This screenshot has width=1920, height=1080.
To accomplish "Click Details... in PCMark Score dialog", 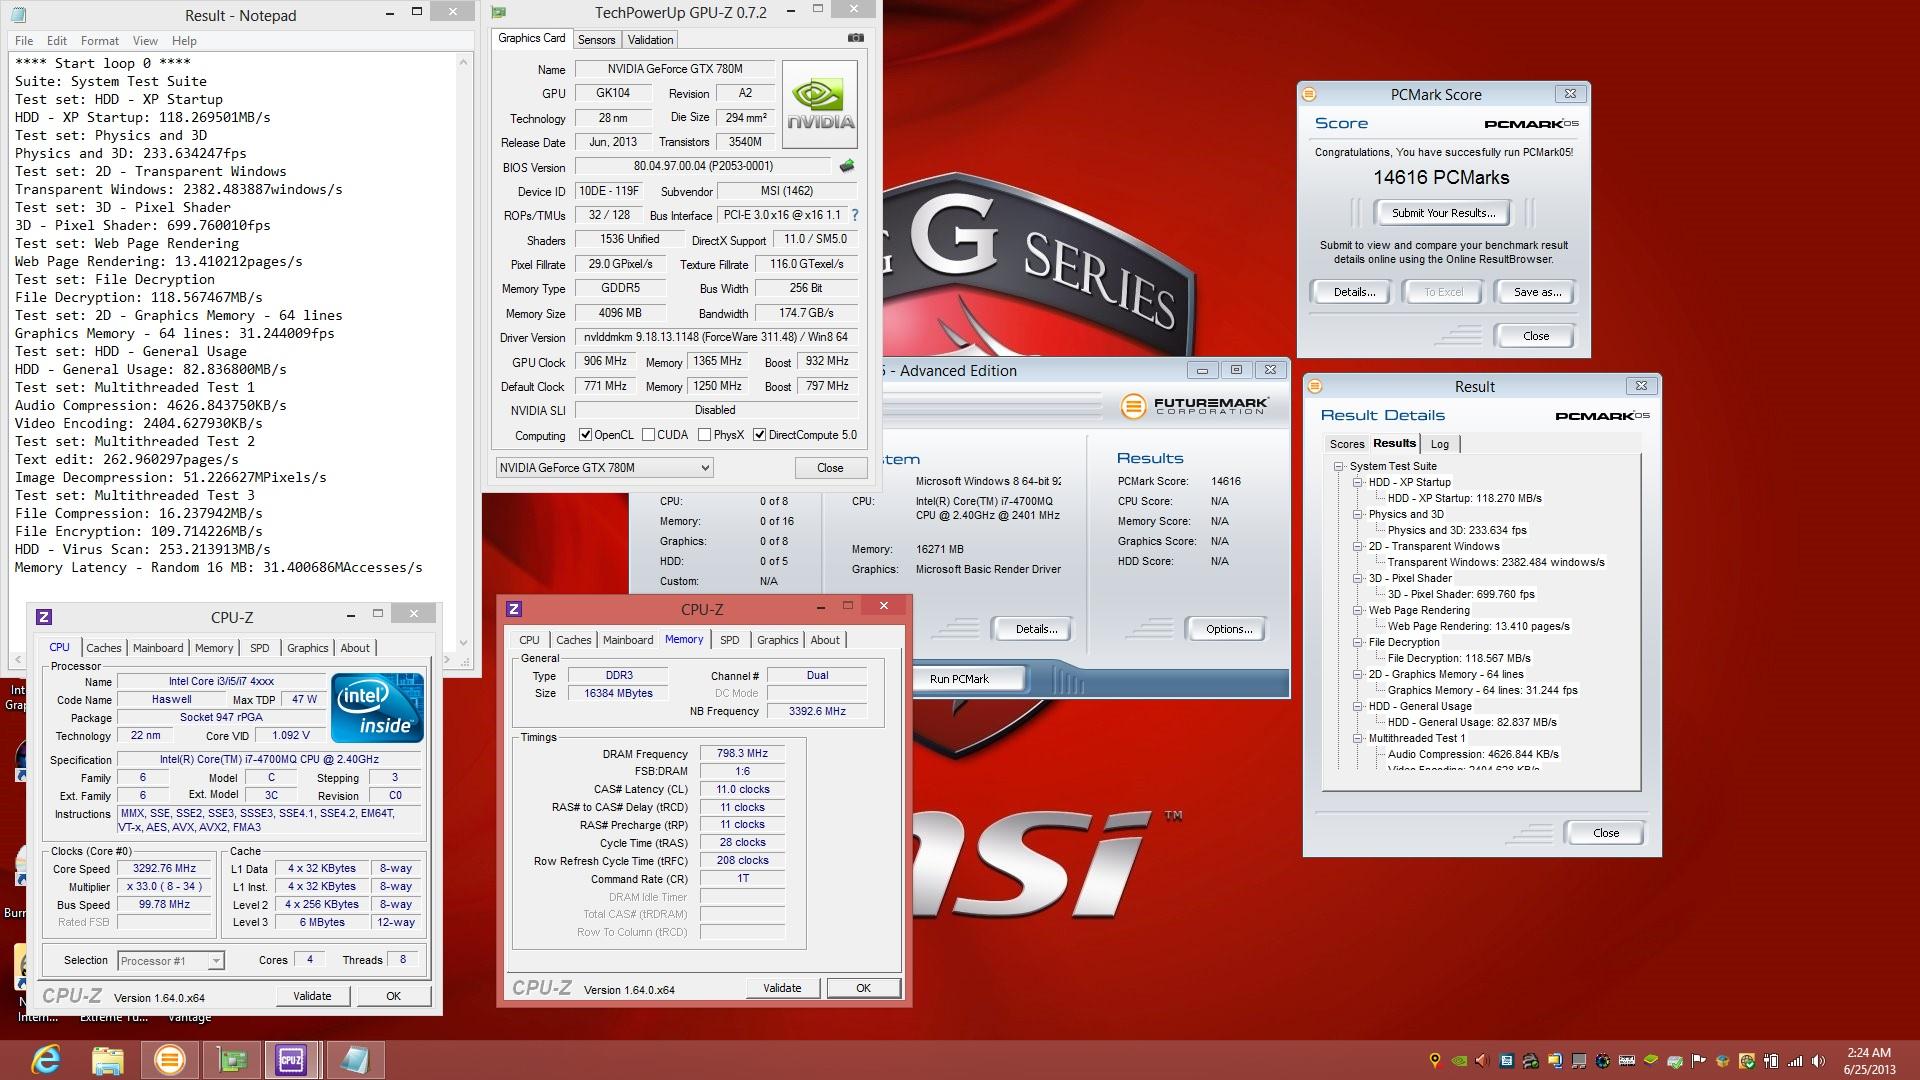I will coord(1353,292).
